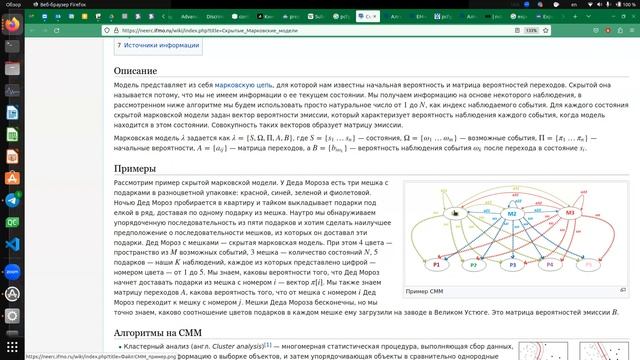Open Software Updater from the dock
Image resolution: width=640 pixels, height=360 pixels.
click(x=12, y=294)
